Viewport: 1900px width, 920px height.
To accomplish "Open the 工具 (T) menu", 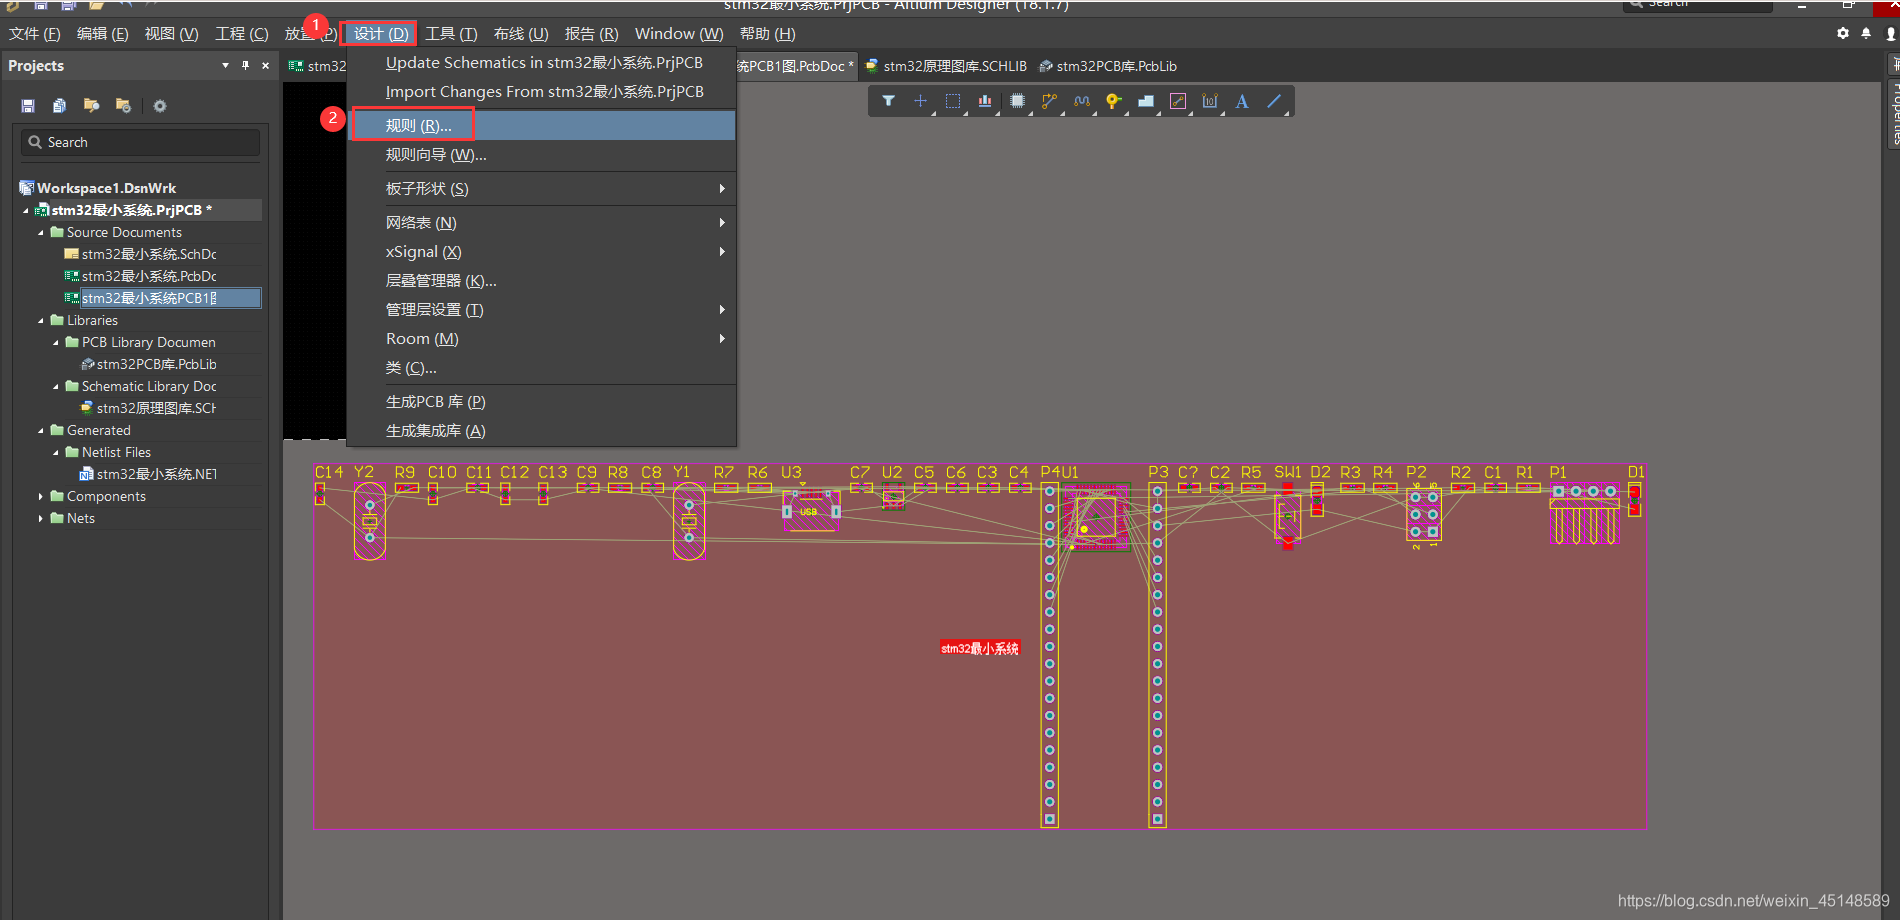I will (451, 34).
